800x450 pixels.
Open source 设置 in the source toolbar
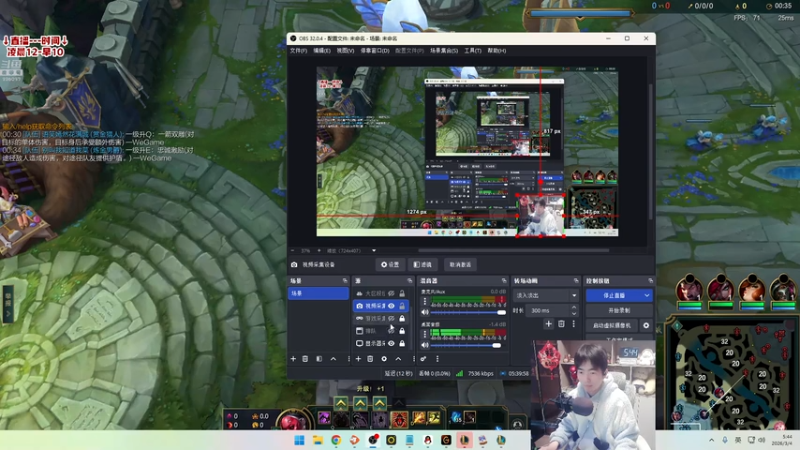(x=390, y=265)
